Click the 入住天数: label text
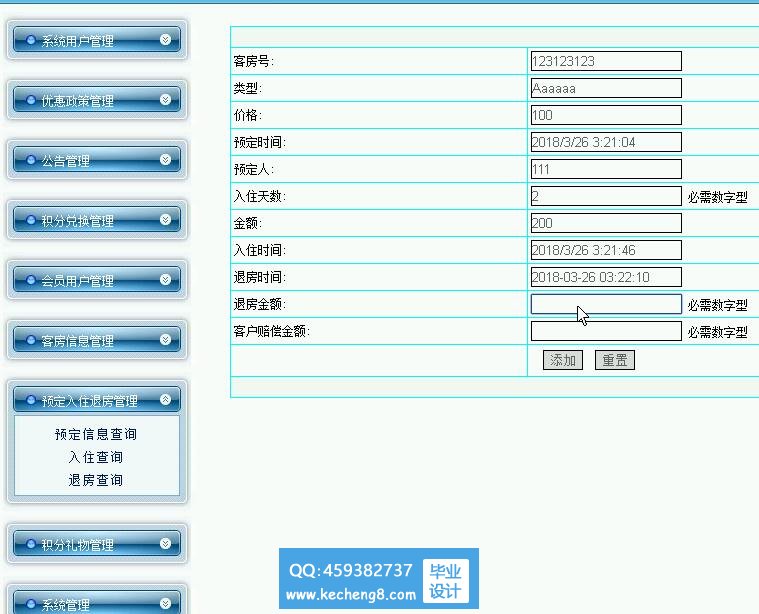Image resolution: width=759 pixels, height=614 pixels. [259, 197]
